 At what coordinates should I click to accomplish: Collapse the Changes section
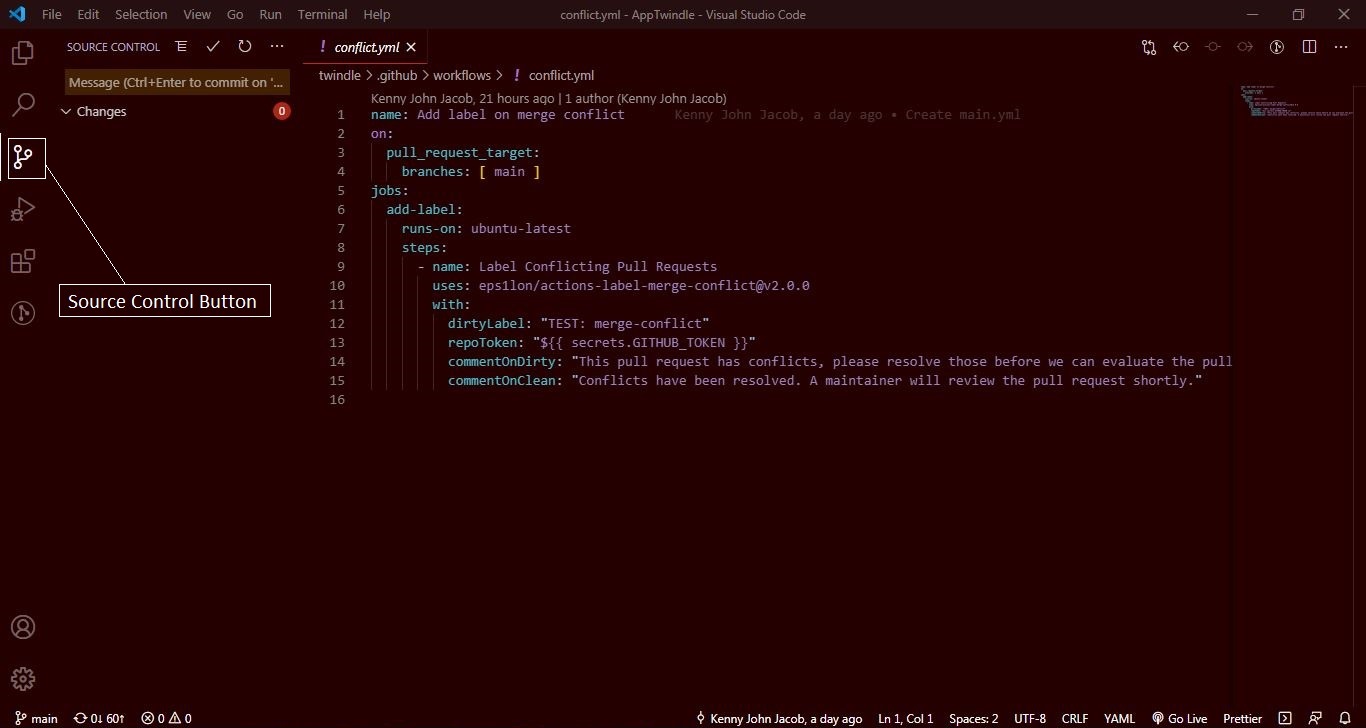pyautogui.click(x=66, y=112)
